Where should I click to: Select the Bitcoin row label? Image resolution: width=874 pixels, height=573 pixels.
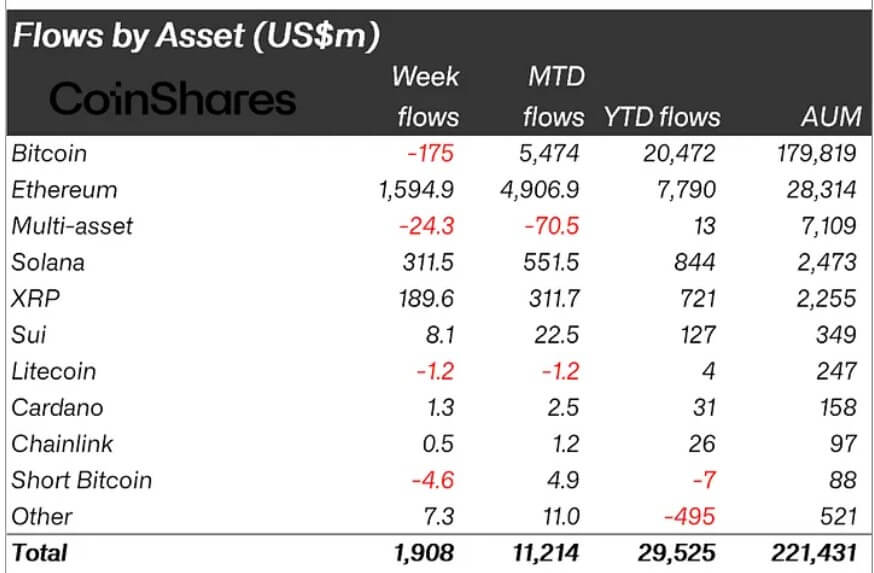point(49,153)
